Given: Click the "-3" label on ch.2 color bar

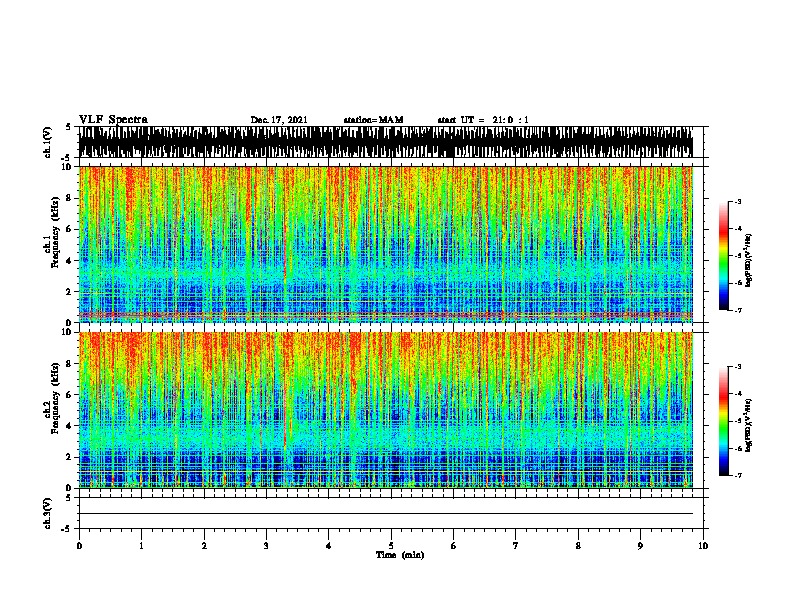Looking at the screenshot, I should pyautogui.click(x=738, y=367).
